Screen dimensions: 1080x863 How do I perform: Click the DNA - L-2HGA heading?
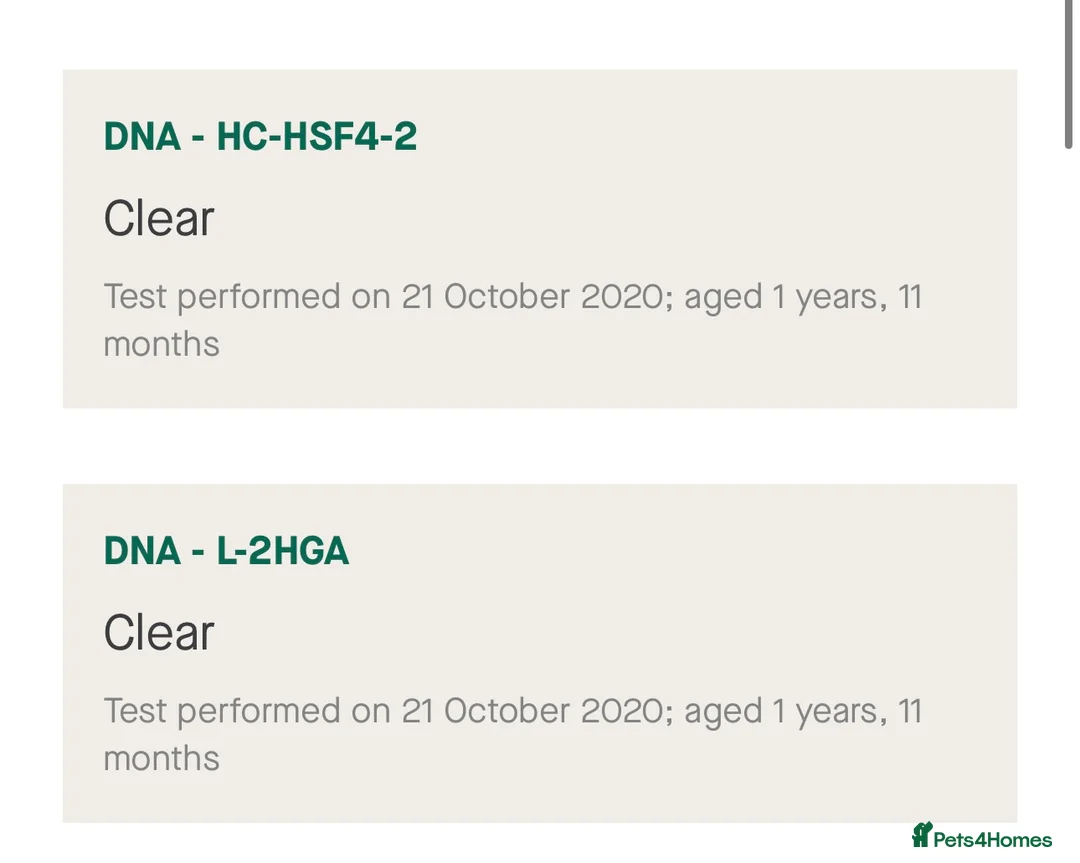pos(226,551)
